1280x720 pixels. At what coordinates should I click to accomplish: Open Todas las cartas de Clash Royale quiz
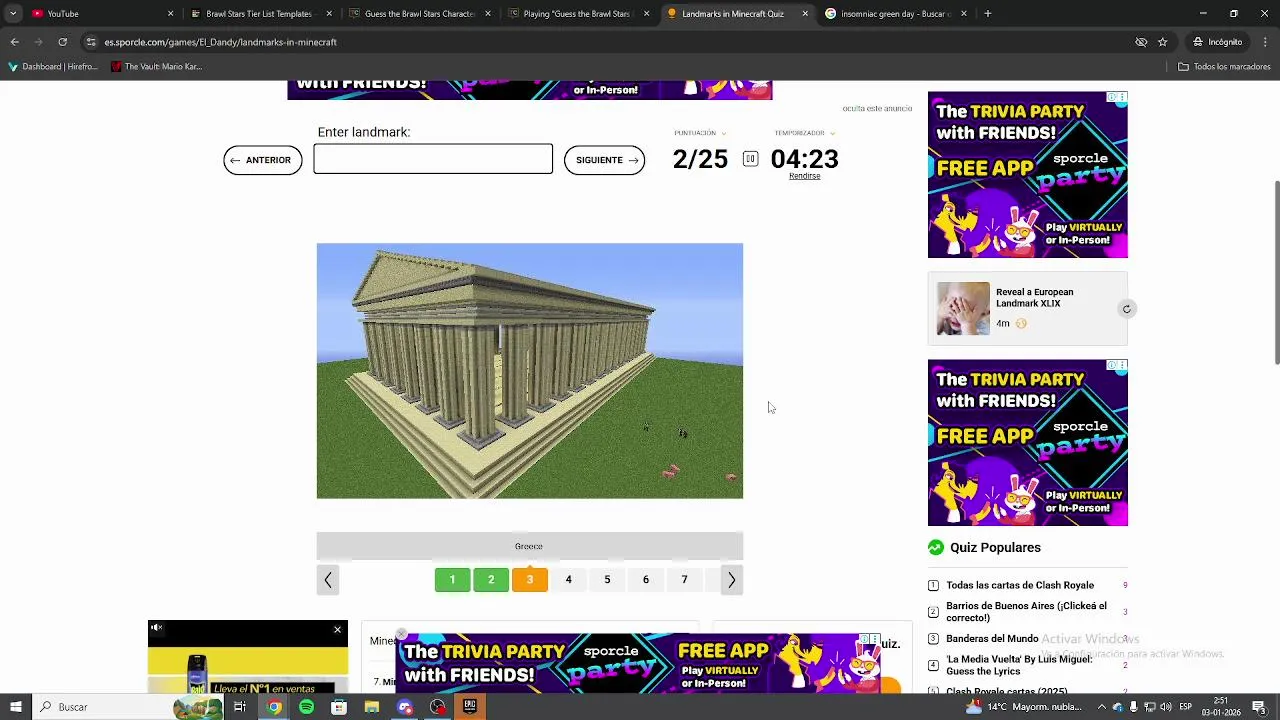[x=1020, y=585]
